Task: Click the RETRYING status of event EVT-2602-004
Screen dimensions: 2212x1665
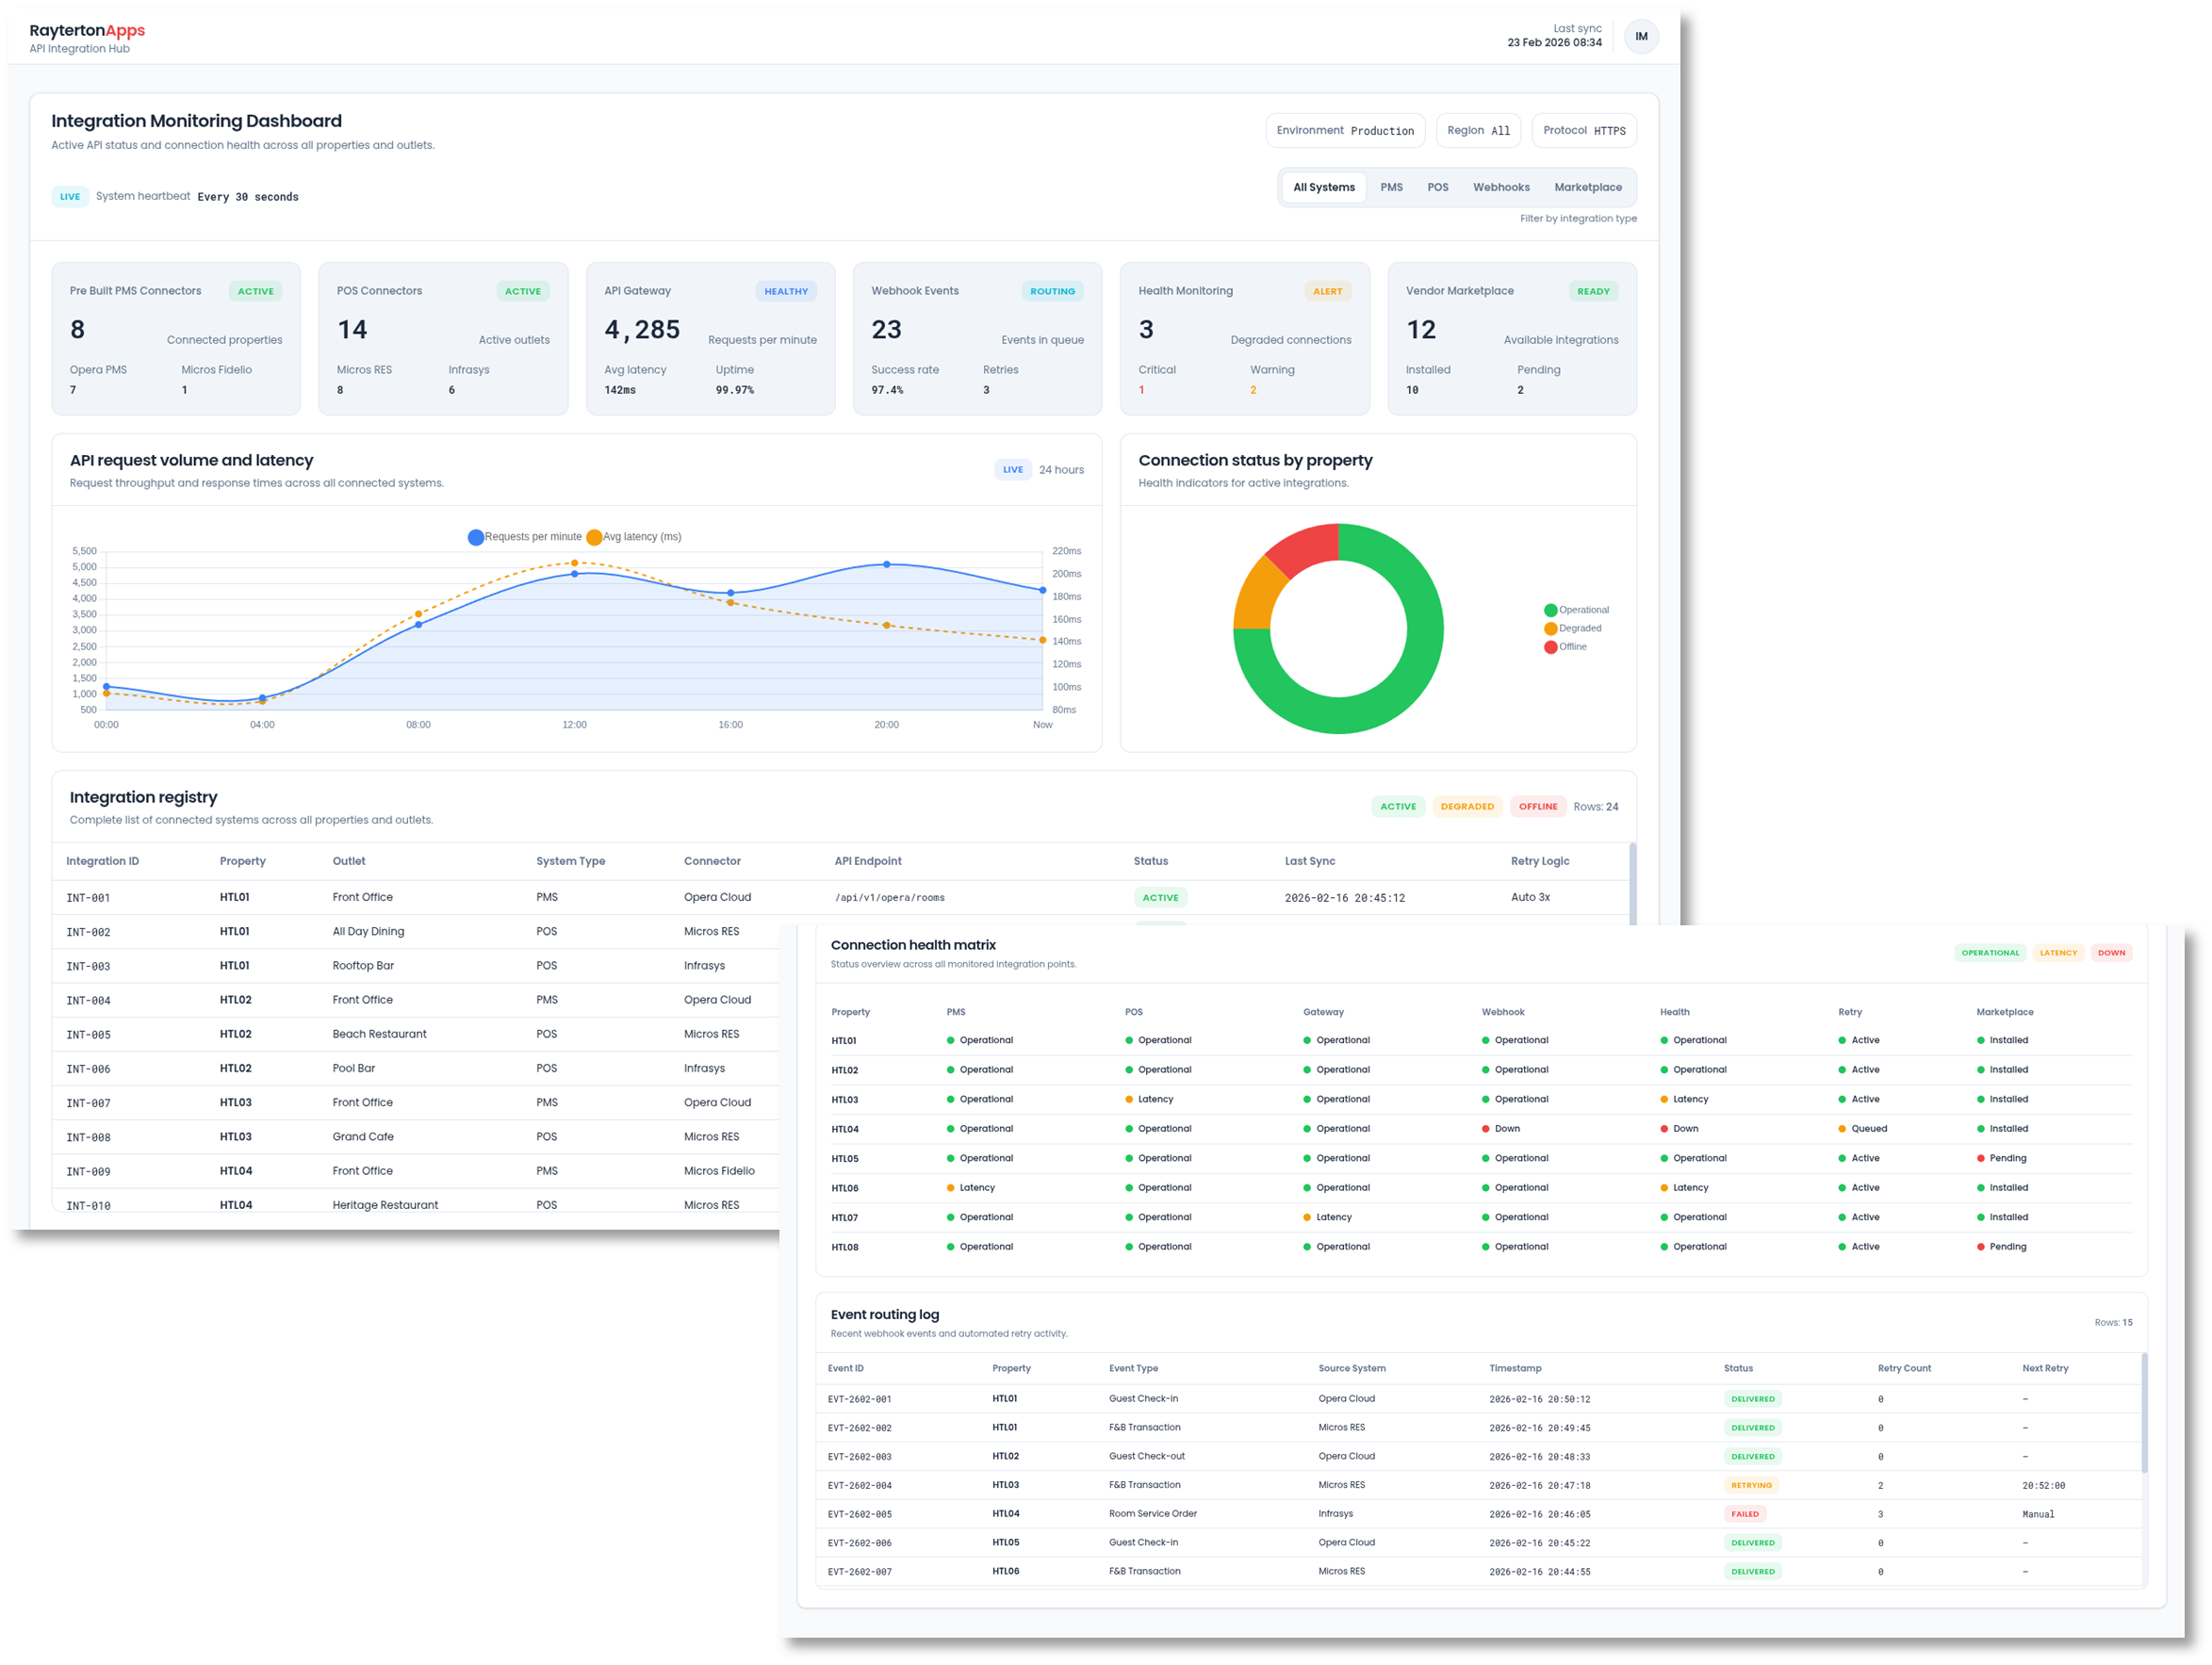Action: coord(1751,1485)
